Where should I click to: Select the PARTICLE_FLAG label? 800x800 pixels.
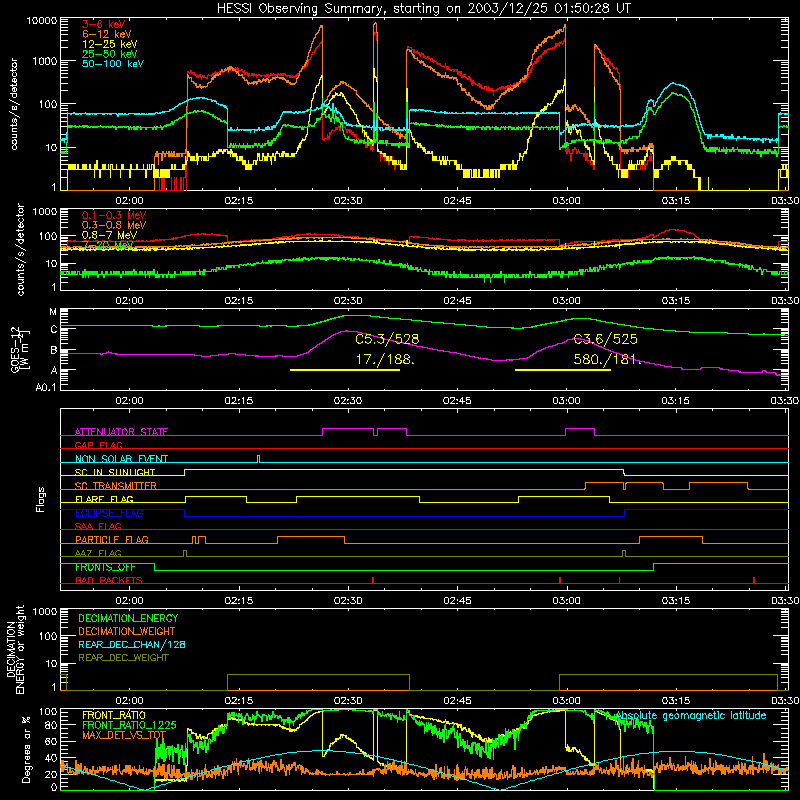point(112,540)
